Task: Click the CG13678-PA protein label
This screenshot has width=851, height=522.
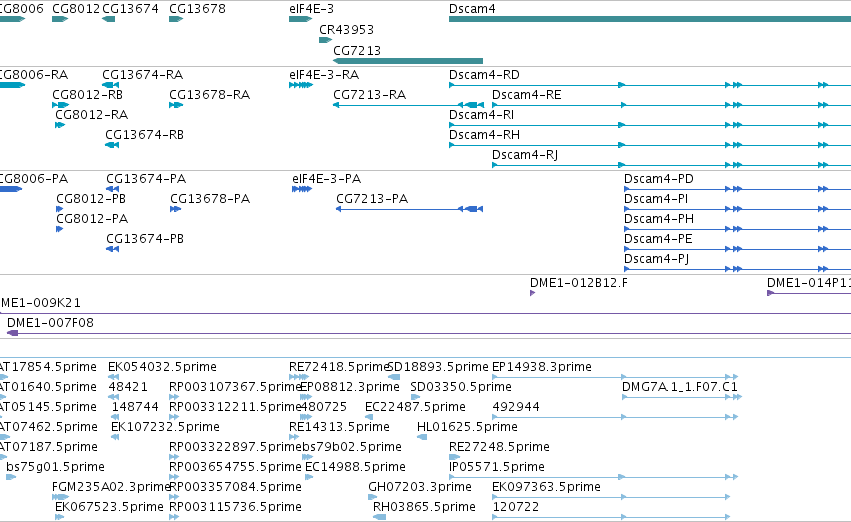Action: point(210,199)
